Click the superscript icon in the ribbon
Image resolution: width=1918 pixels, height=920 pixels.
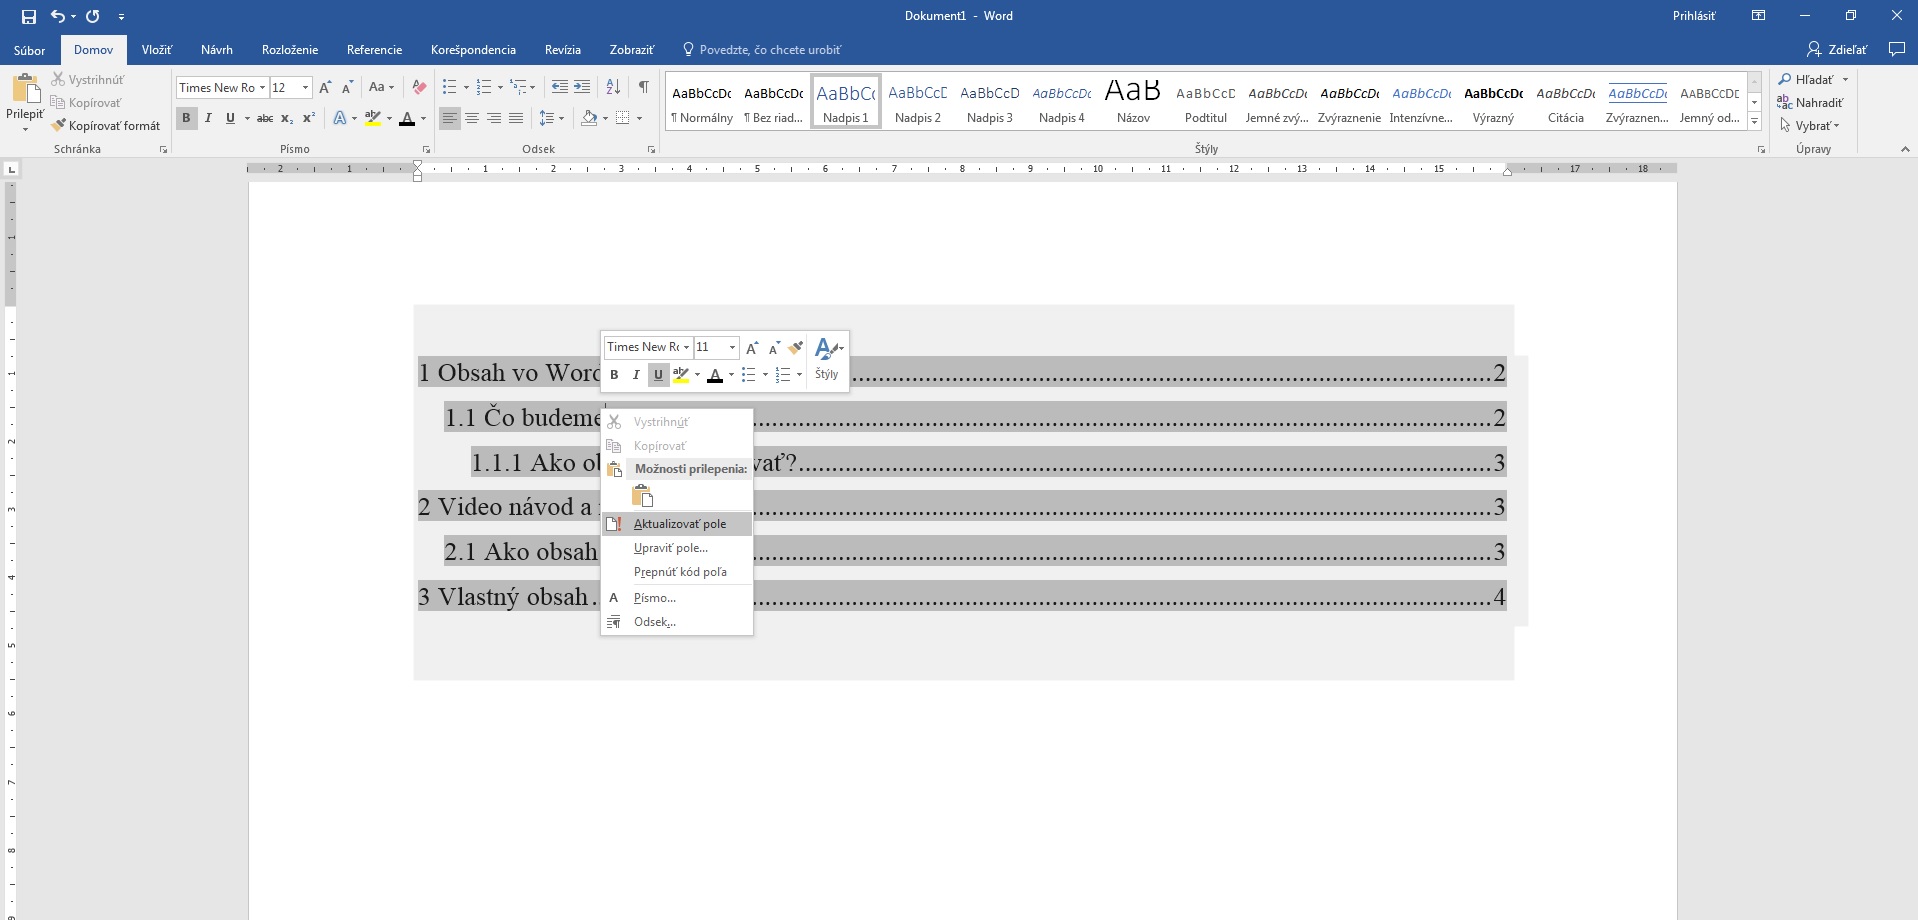coord(309,118)
